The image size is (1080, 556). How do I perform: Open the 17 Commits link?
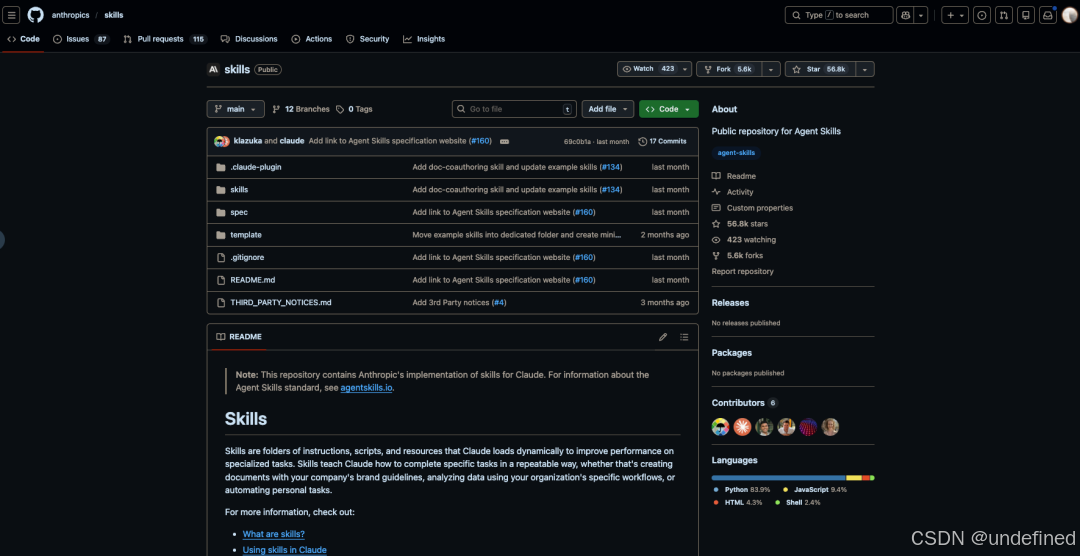[x=663, y=141]
